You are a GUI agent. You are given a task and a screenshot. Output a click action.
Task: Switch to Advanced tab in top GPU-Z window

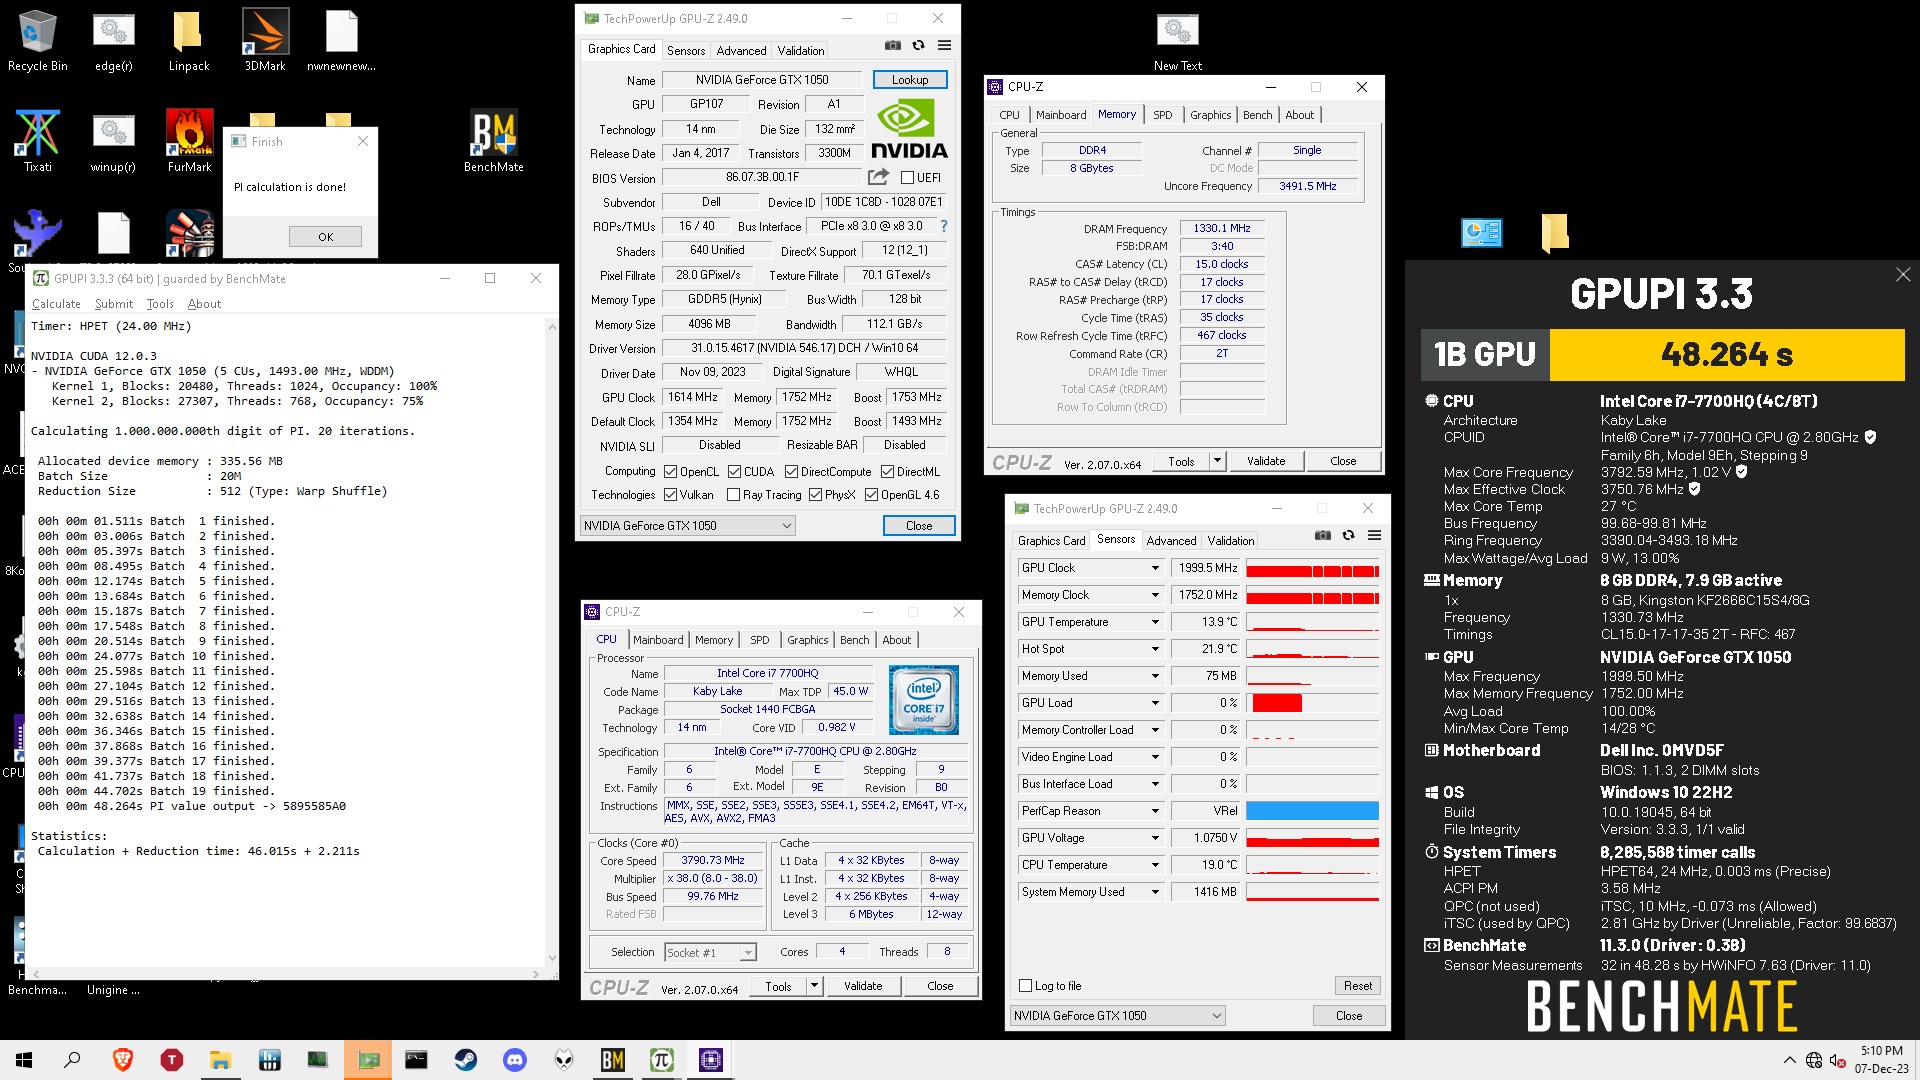point(741,51)
